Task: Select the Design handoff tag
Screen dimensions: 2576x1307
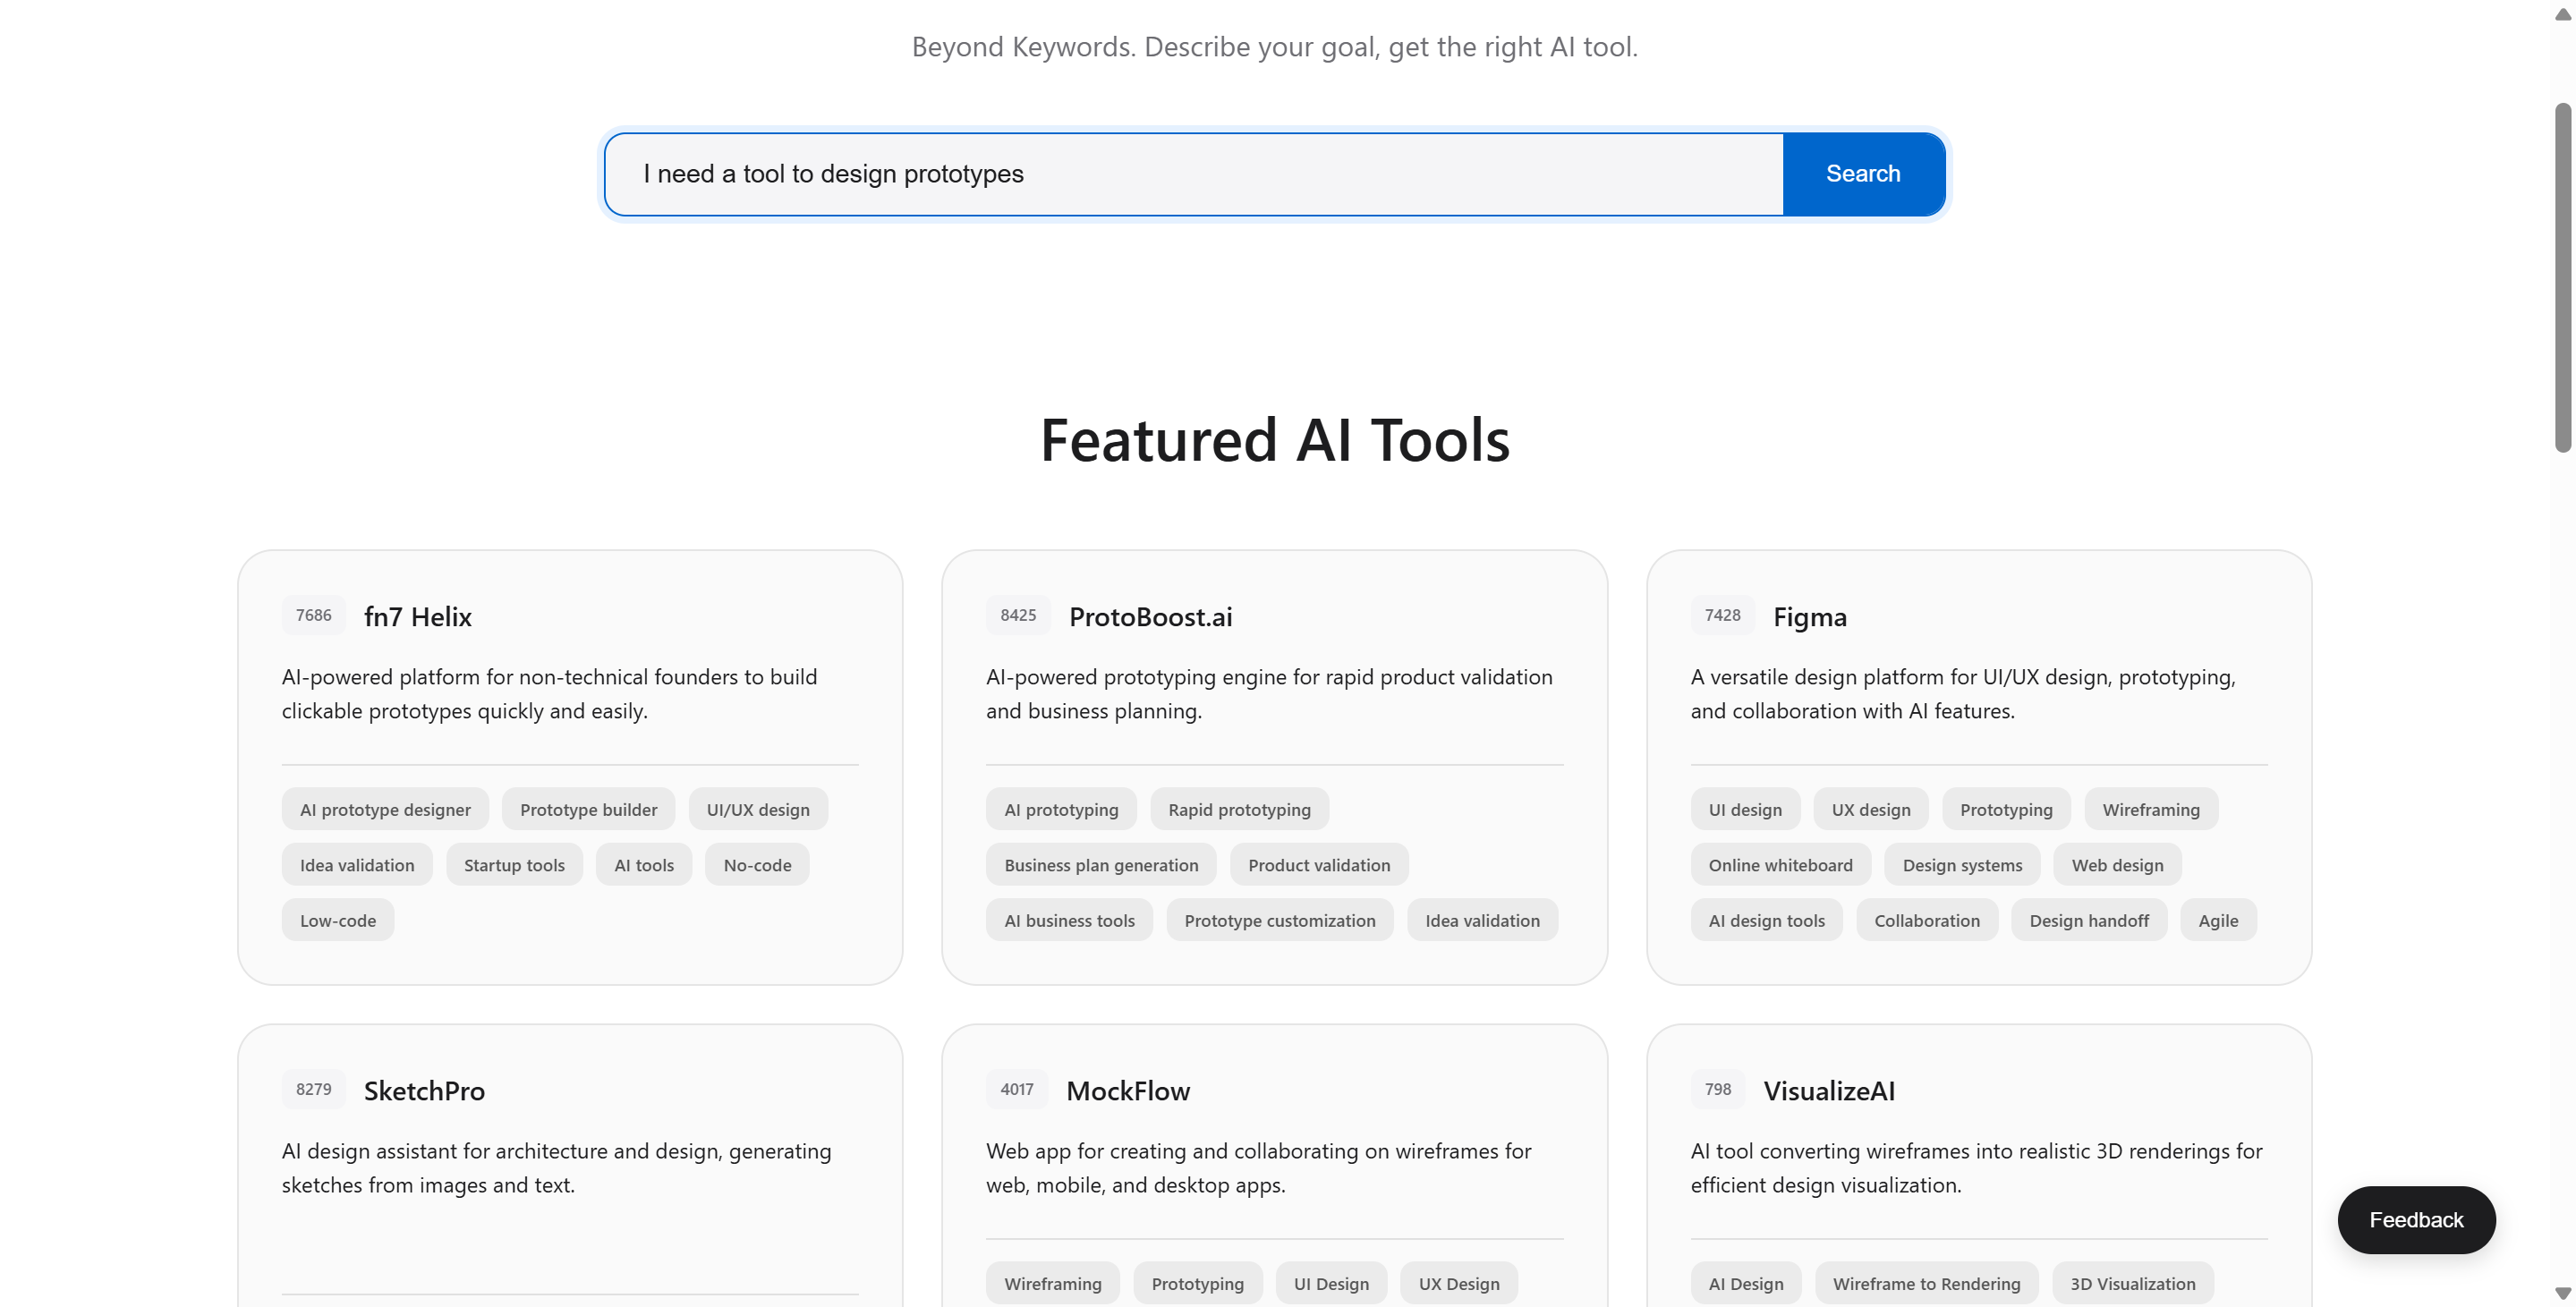Action: [2089, 920]
